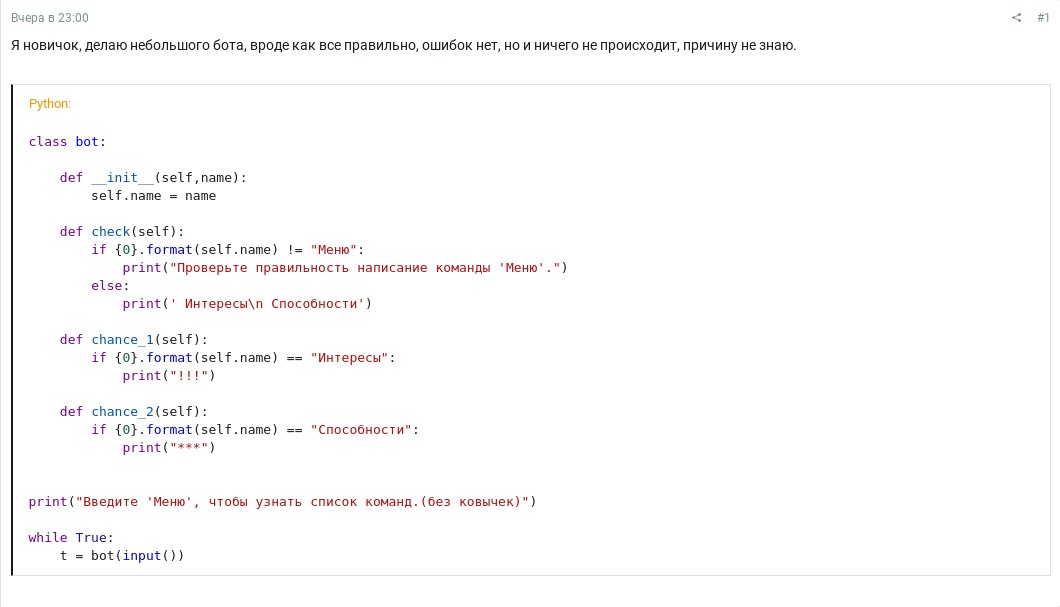Click the string "Способности" in the condition

[361, 429]
